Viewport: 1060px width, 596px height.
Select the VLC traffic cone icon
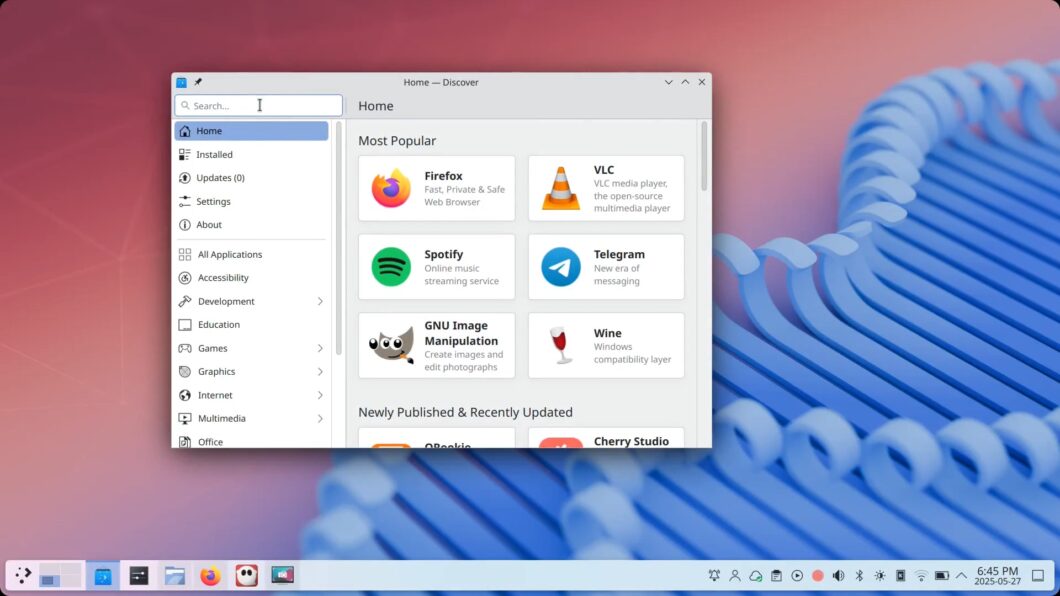559,187
